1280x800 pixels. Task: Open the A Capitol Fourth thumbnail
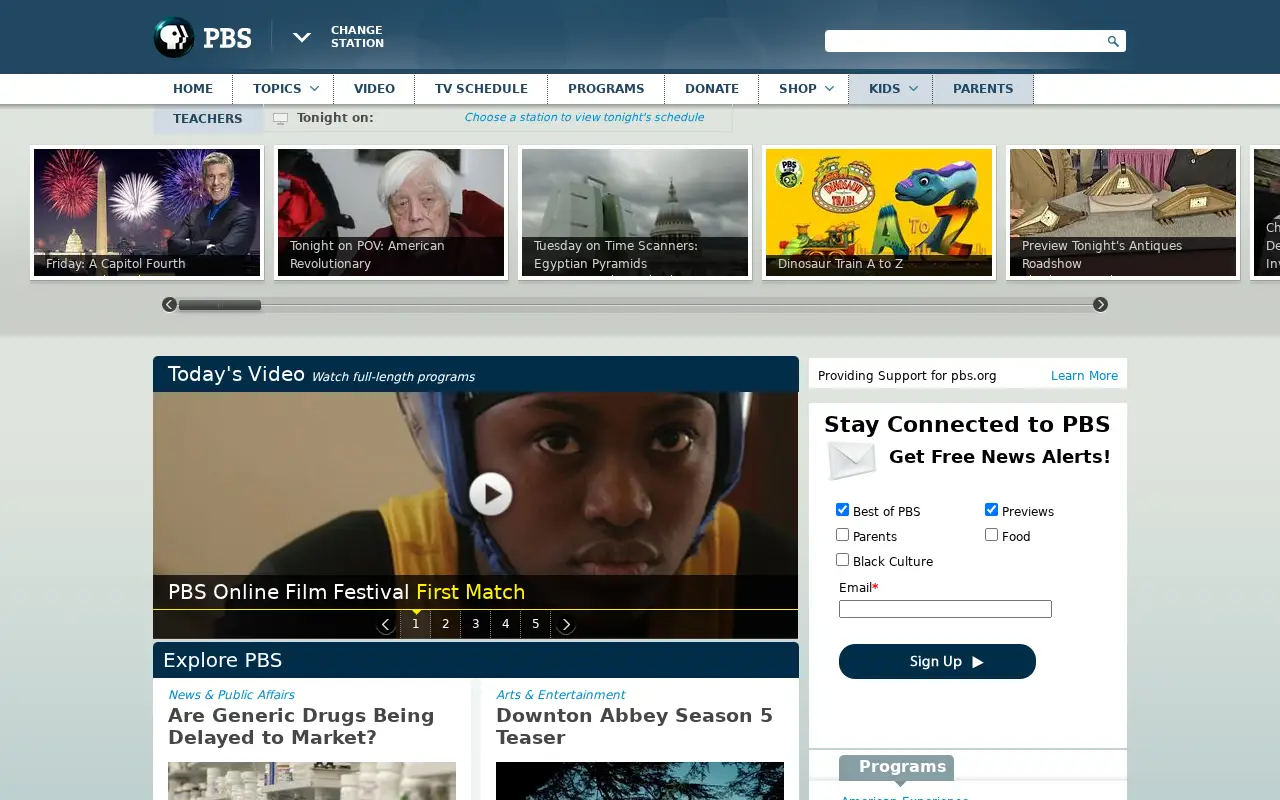(147, 213)
